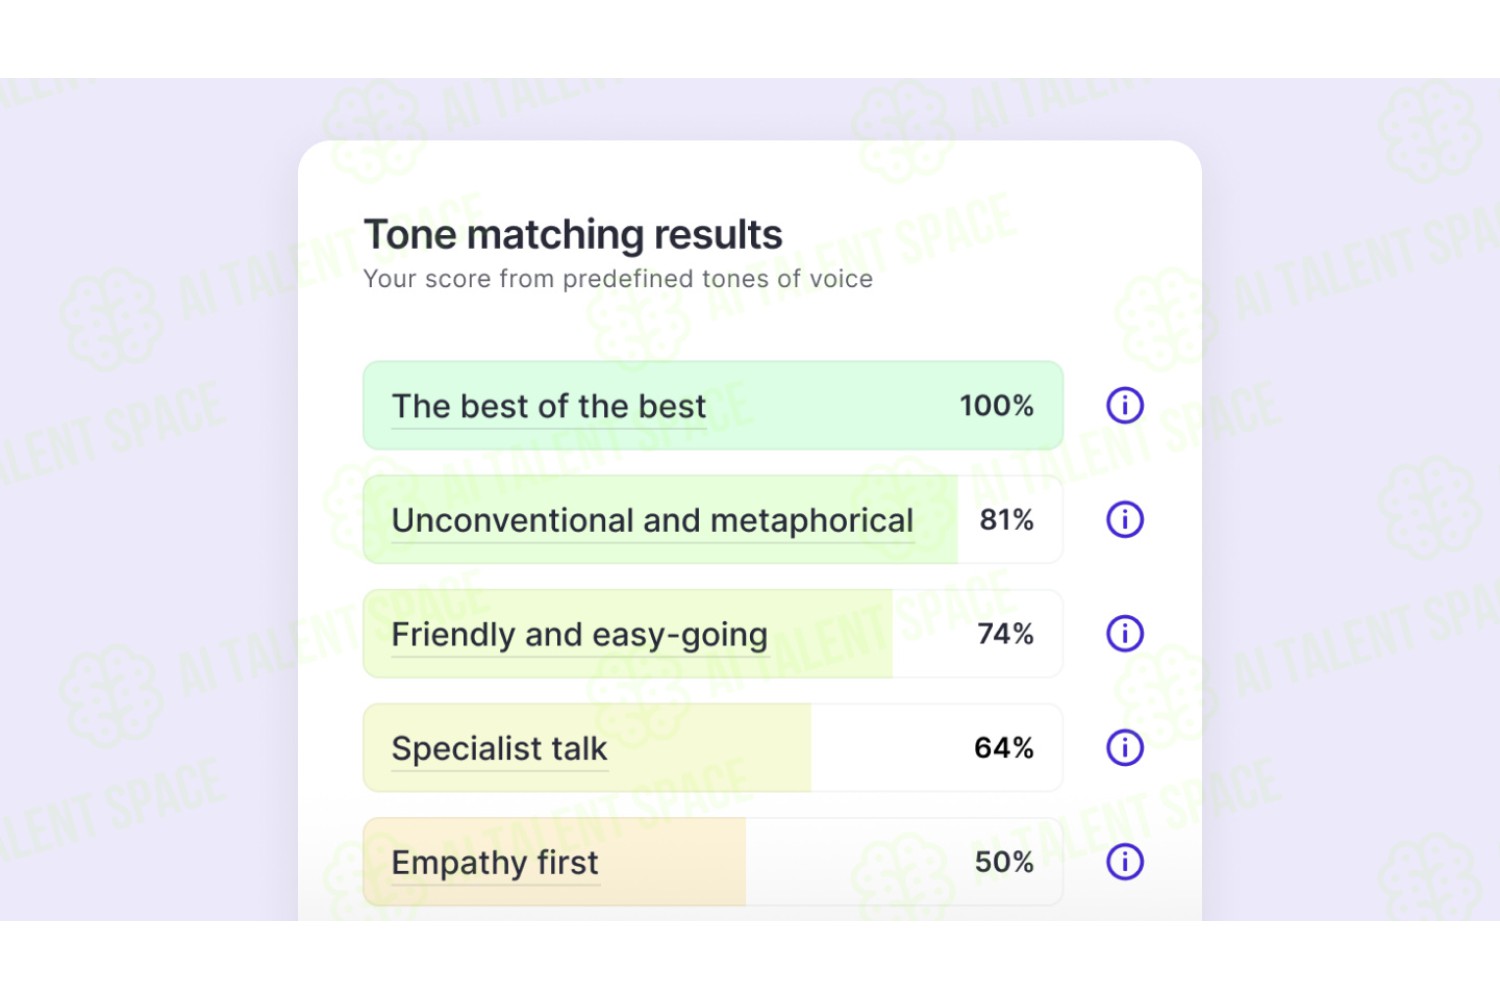Click the Tone matching results heading
The image size is (1500, 1000).
point(573,235)
